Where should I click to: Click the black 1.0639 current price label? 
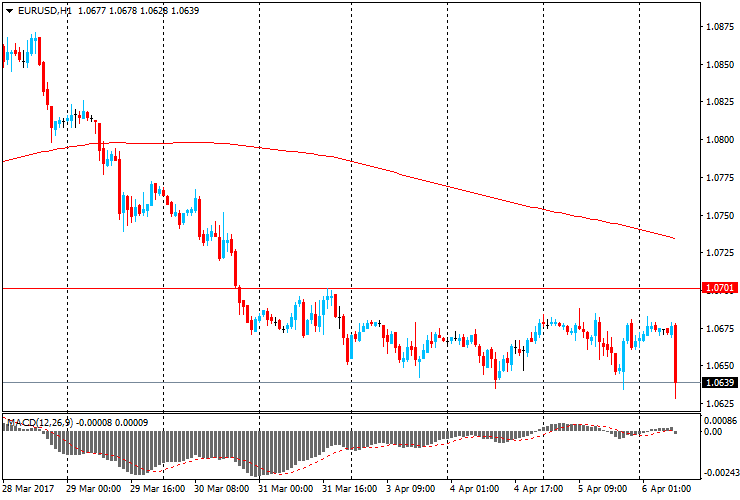pos(720,382)
